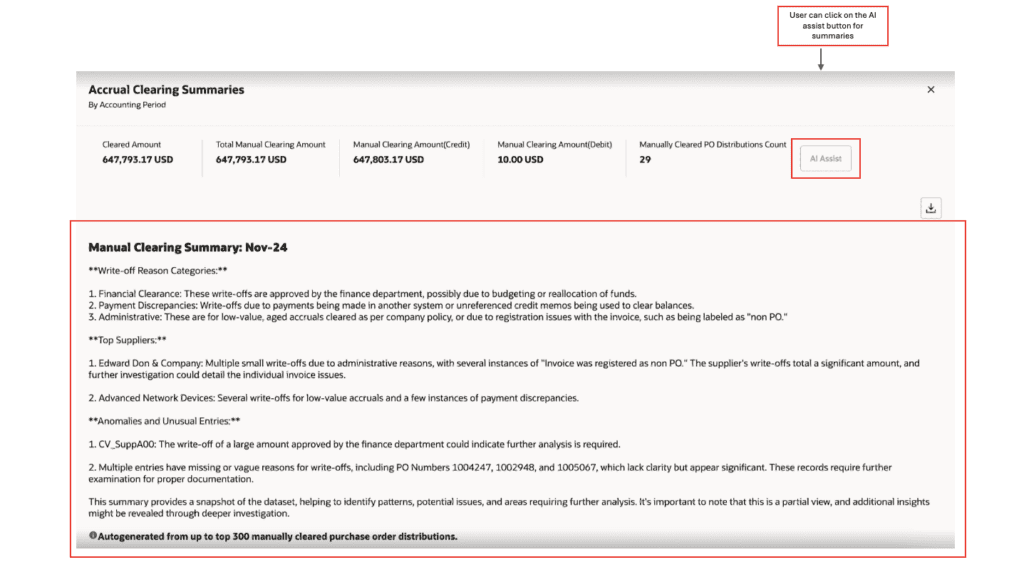Close the Accrual Clearing Summaries panel
The width and height of the screenshot is (1024, 577).
pyautogui.click(x=930, y=89)
